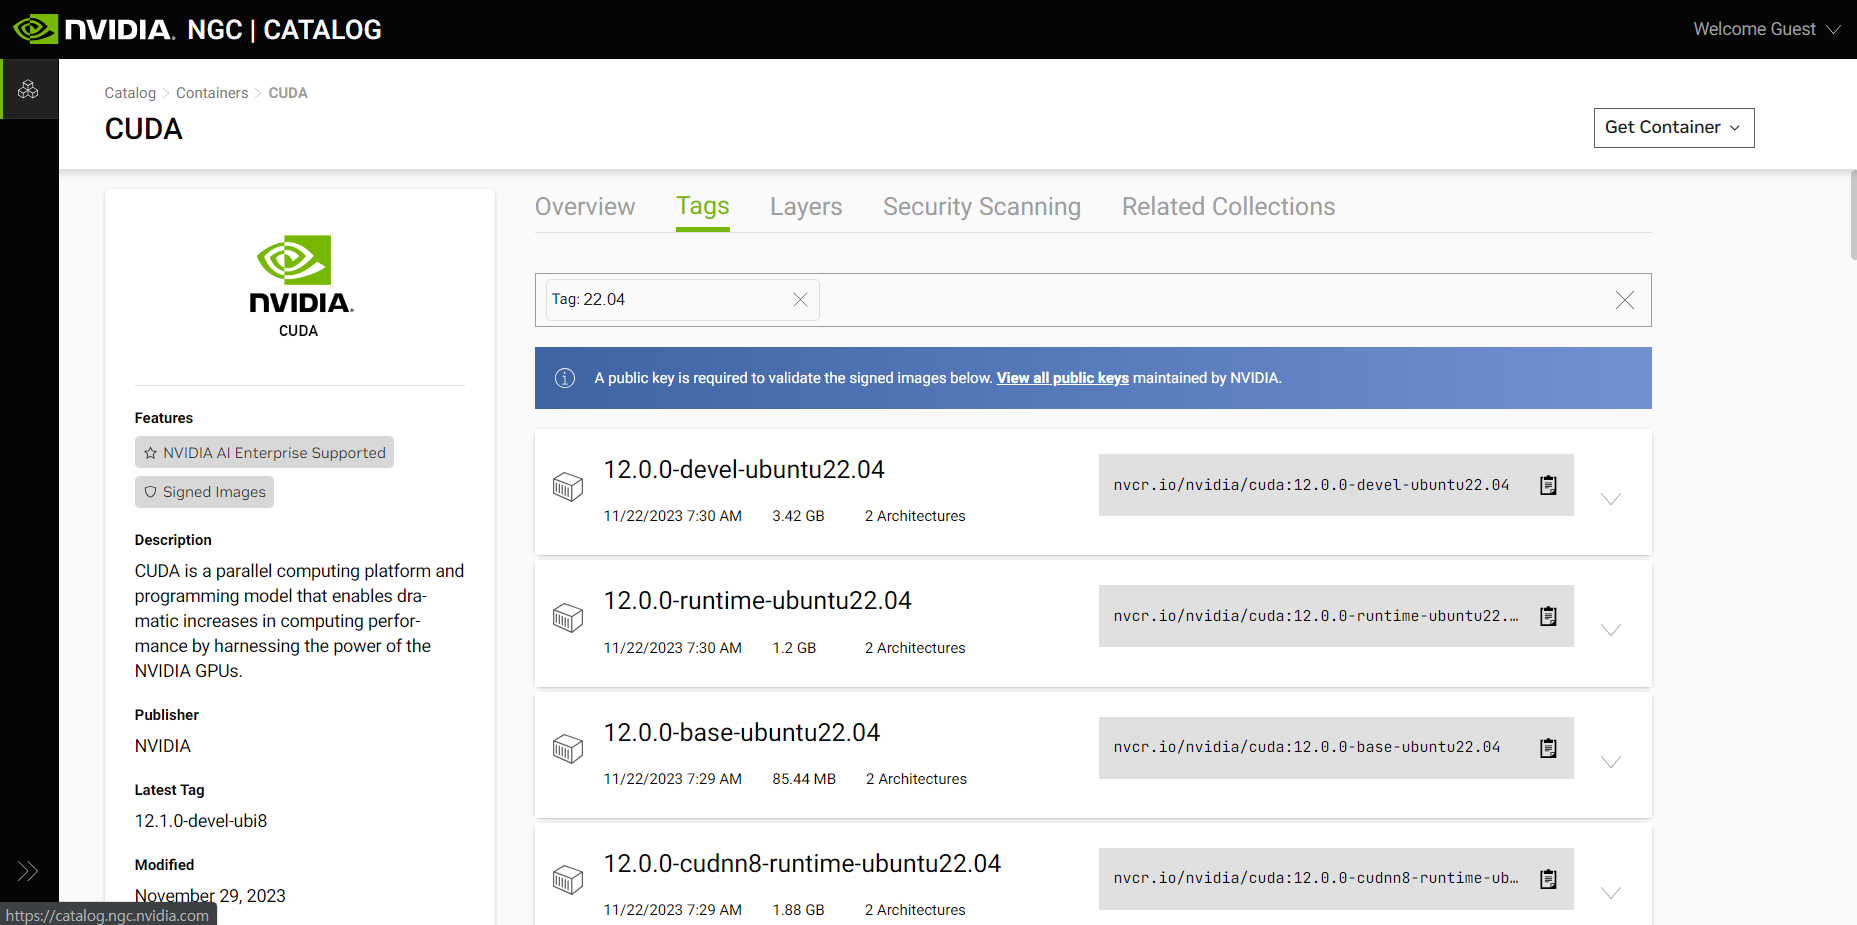Click the publisher name NVIDIA
The width and height of the screenshot is (1857, 925).
click(x=163, y=746)
